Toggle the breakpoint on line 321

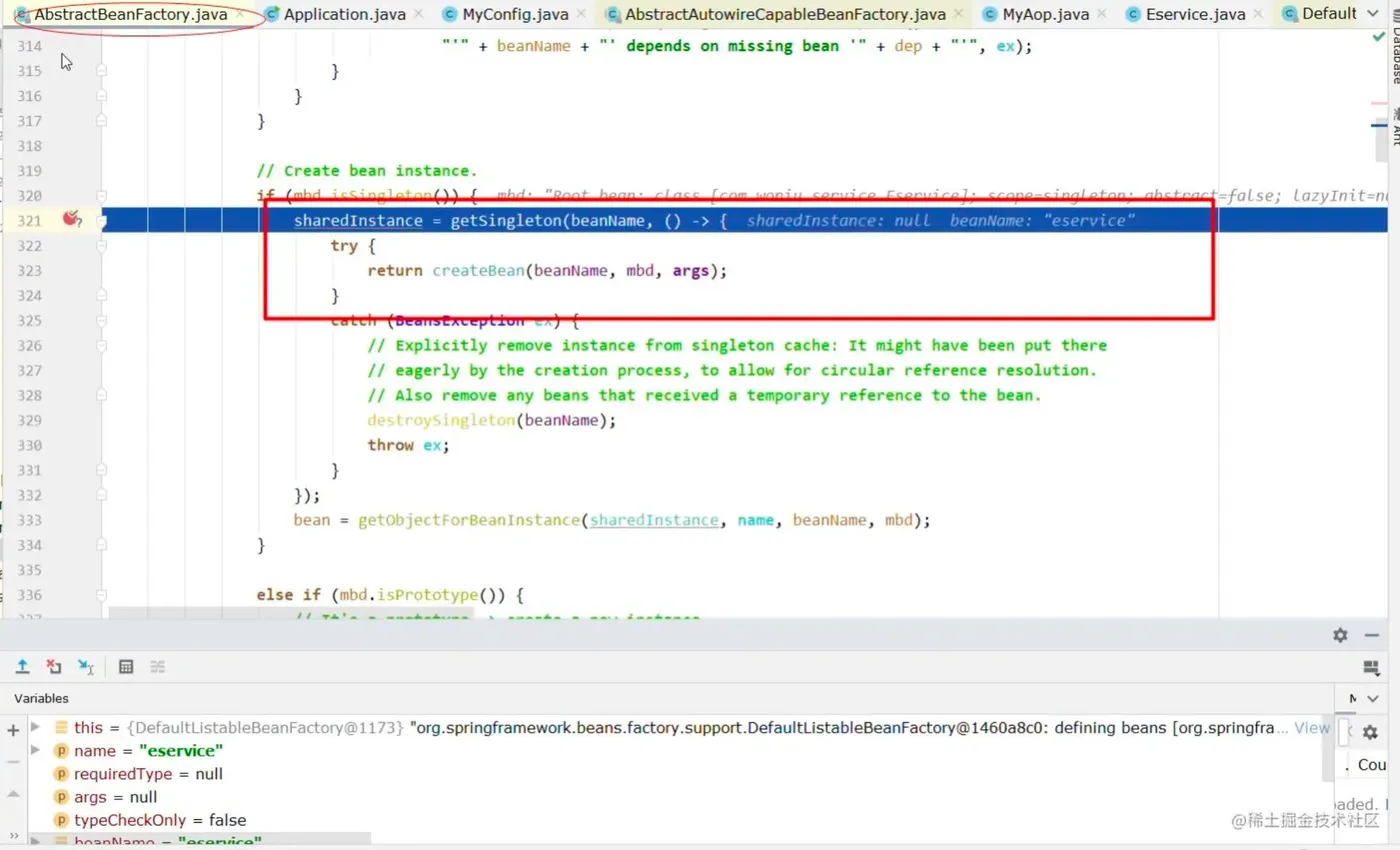tap(71, 219)
